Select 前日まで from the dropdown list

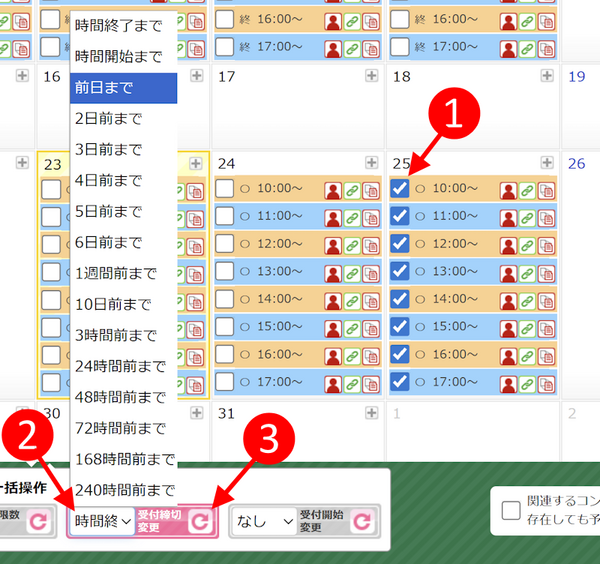pos(124,88)
